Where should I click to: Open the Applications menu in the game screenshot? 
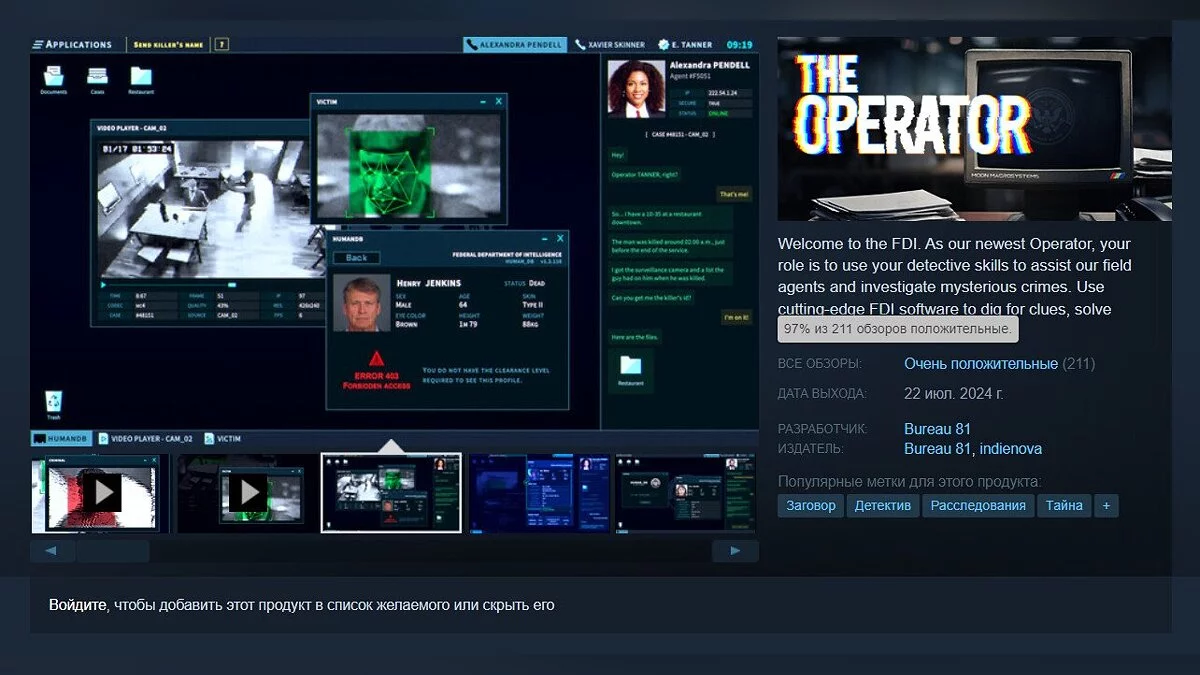pyautogui.click(x=73, y=45)
